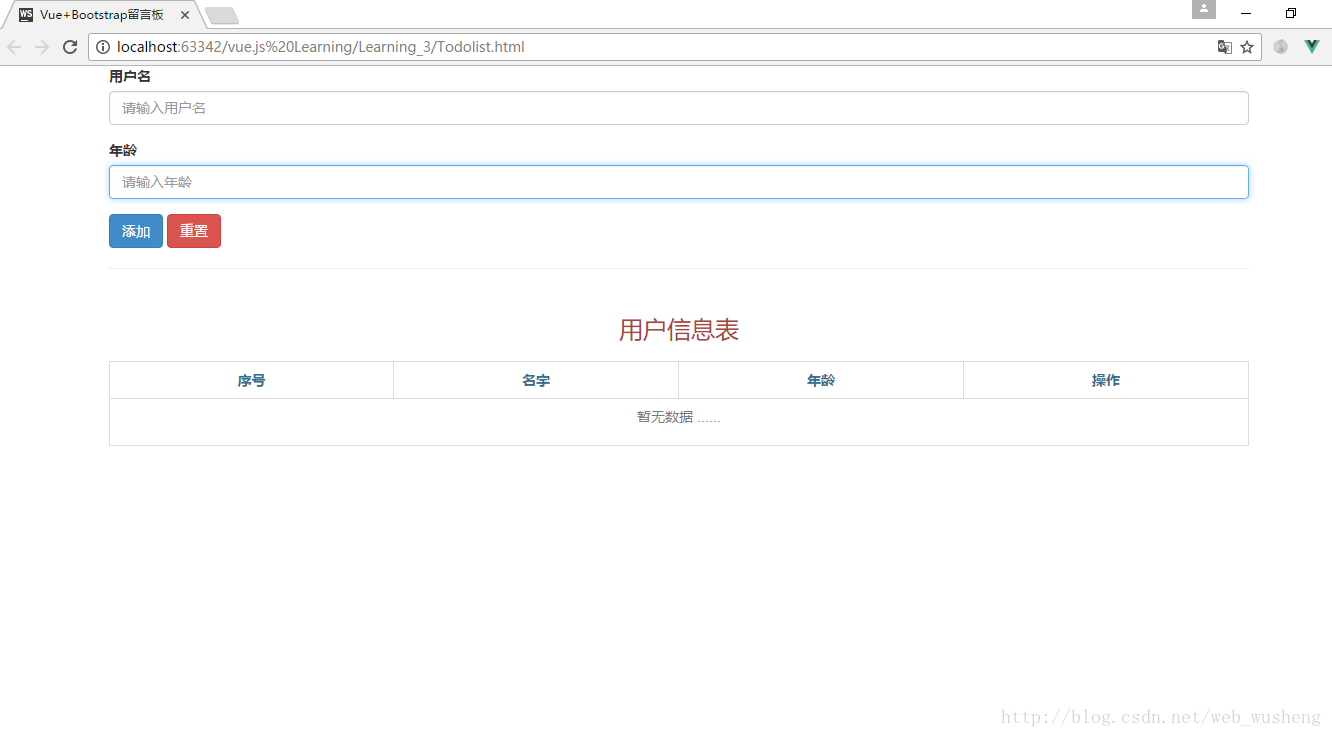The image size is (1332, 737).
Task: Click the 名字 column header
Action: coord(536,380)
